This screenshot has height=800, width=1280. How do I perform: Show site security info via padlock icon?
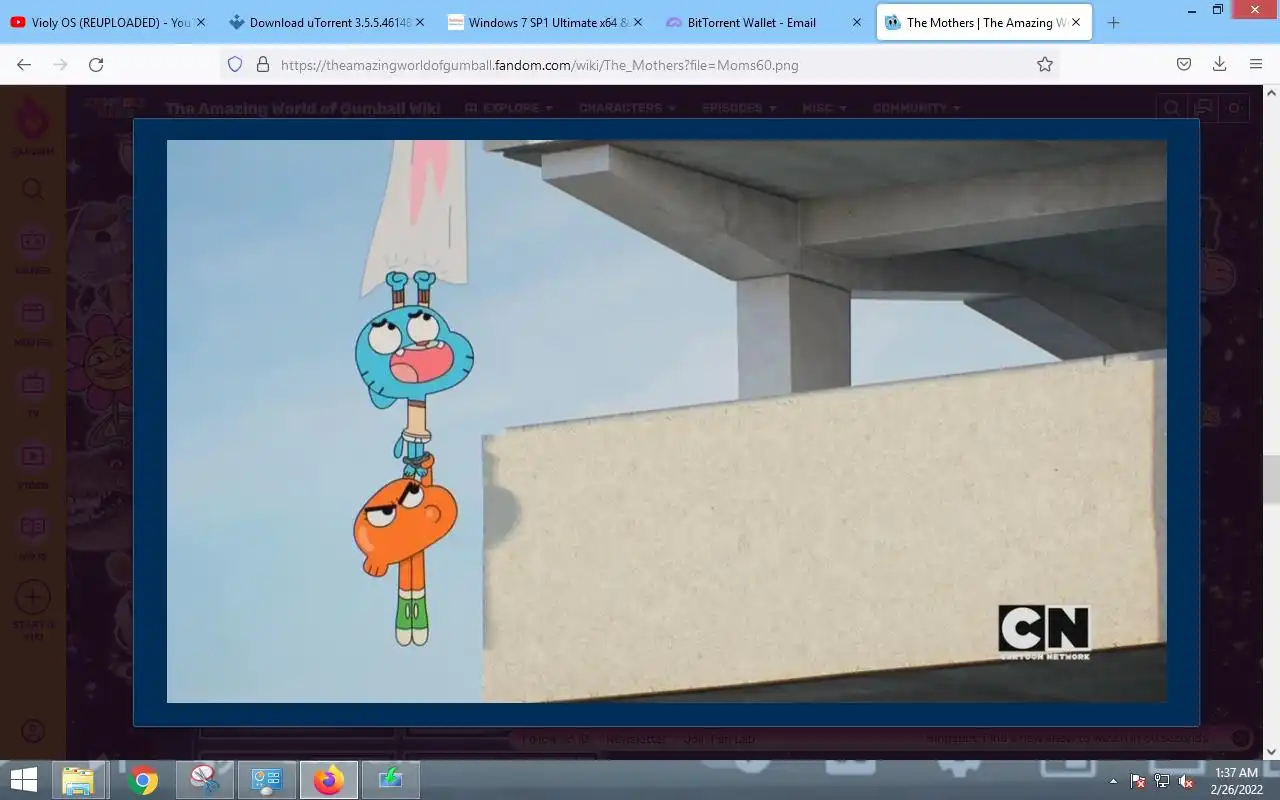[x=263, y=64]
